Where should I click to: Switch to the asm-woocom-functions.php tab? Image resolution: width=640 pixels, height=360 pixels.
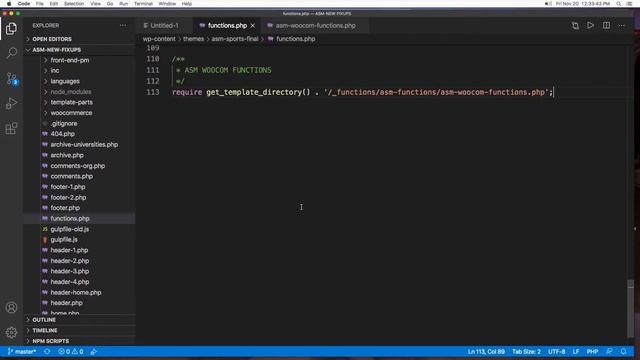click(x=316, y=25)
